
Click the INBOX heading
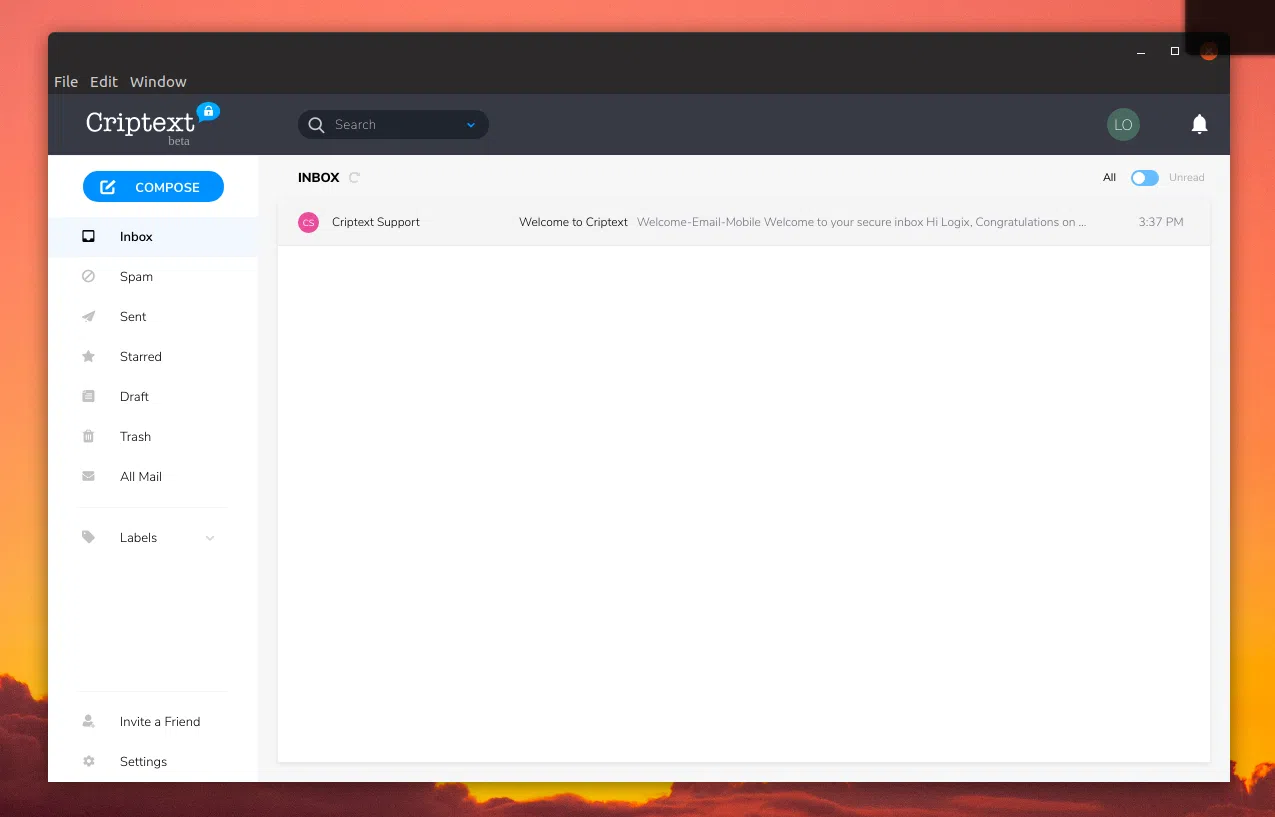click(319, 177)
